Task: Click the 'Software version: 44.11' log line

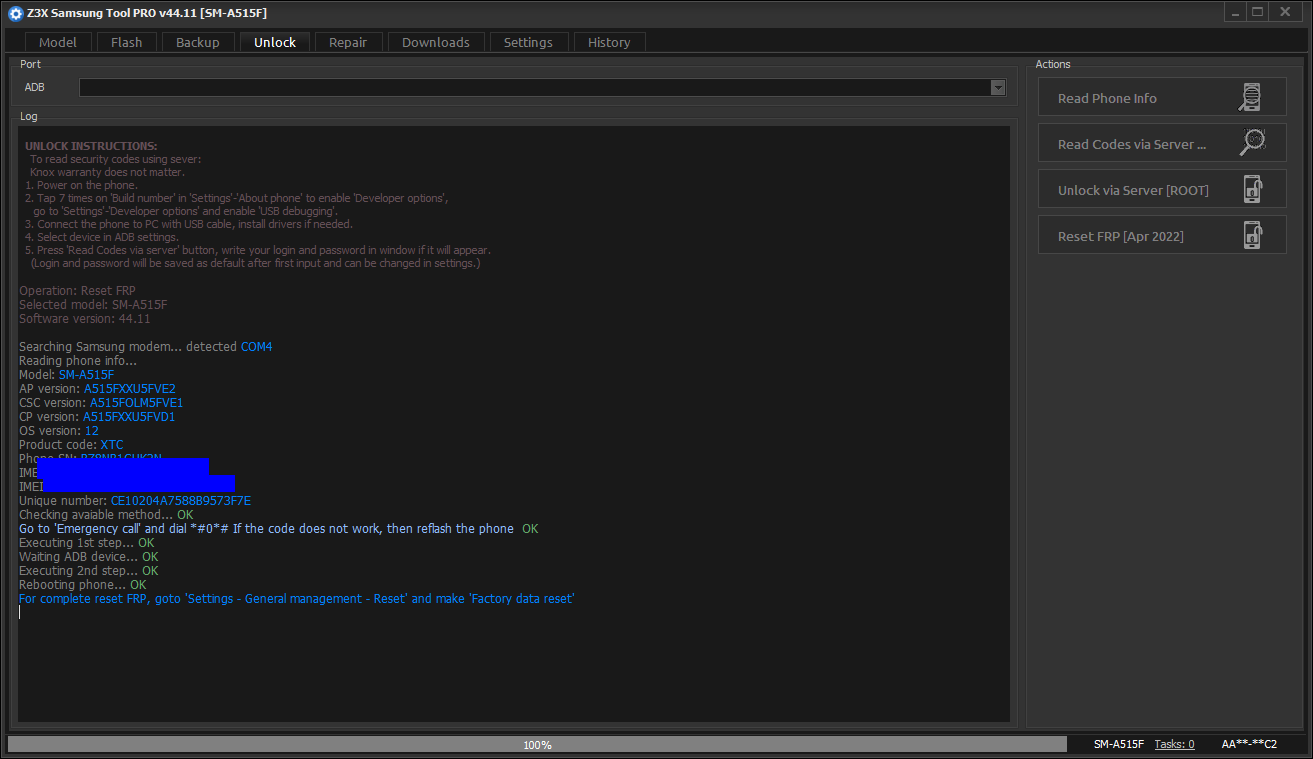Action: coord(85,319)
